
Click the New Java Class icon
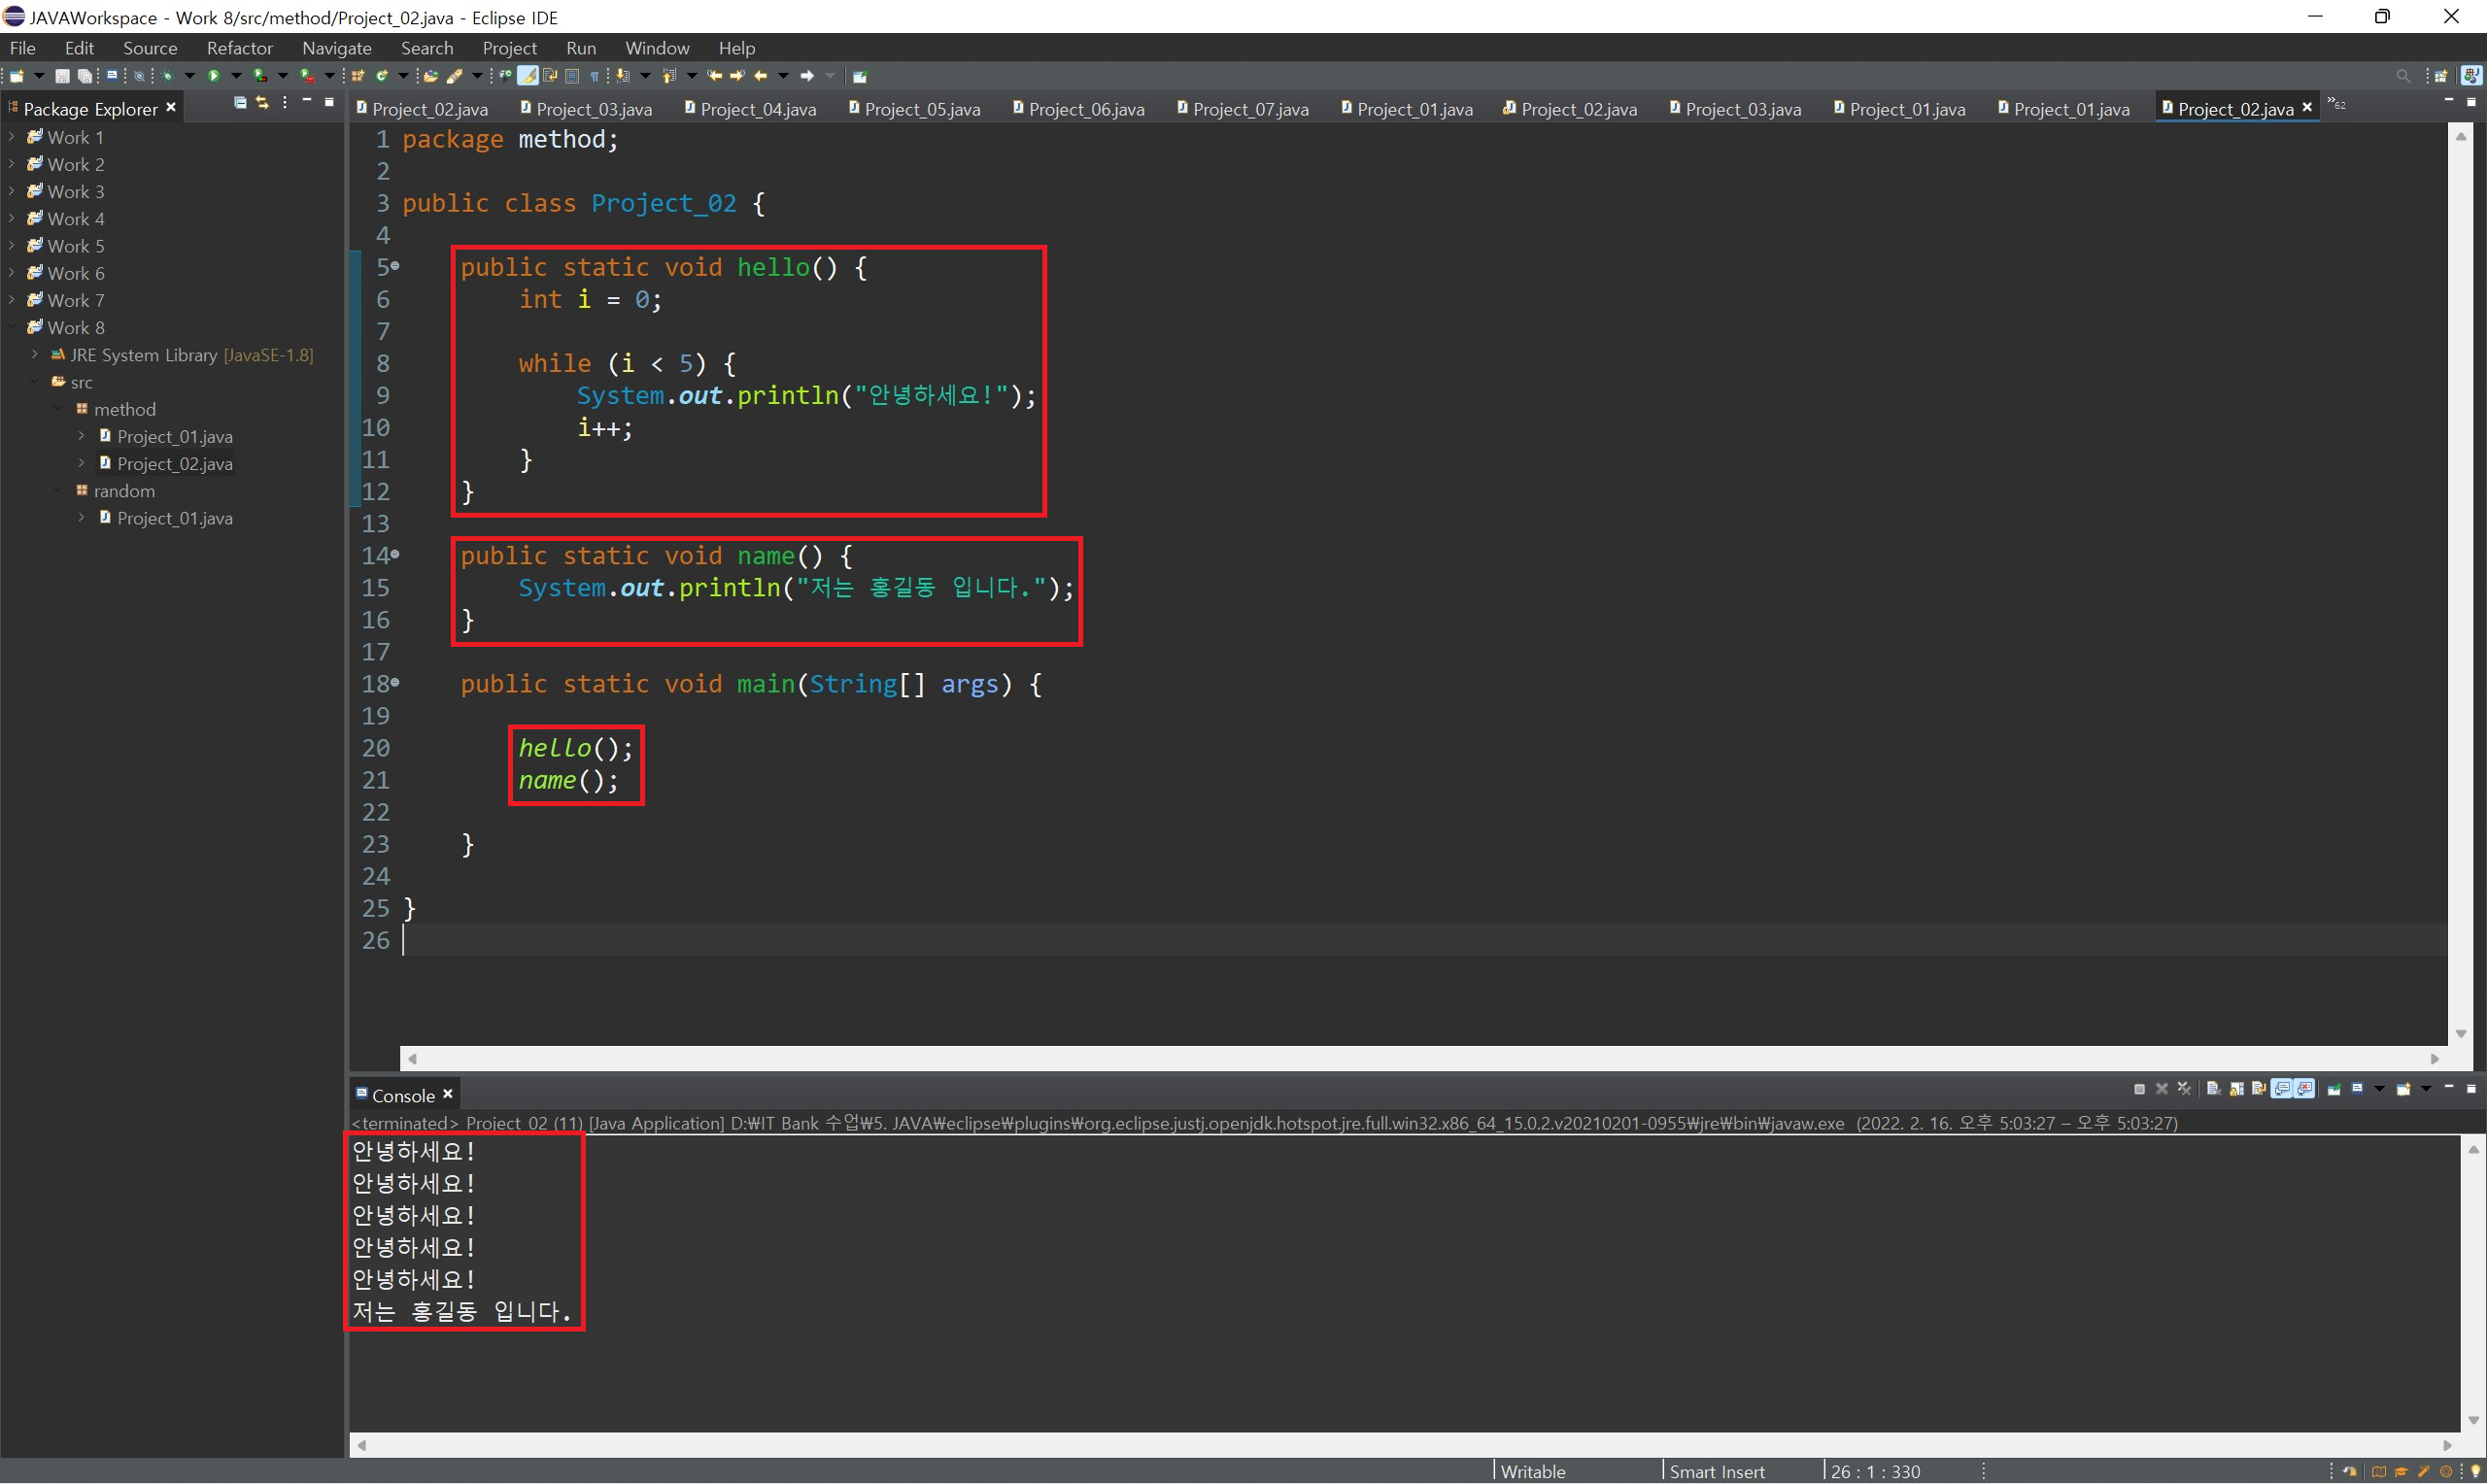coord(382,76)
